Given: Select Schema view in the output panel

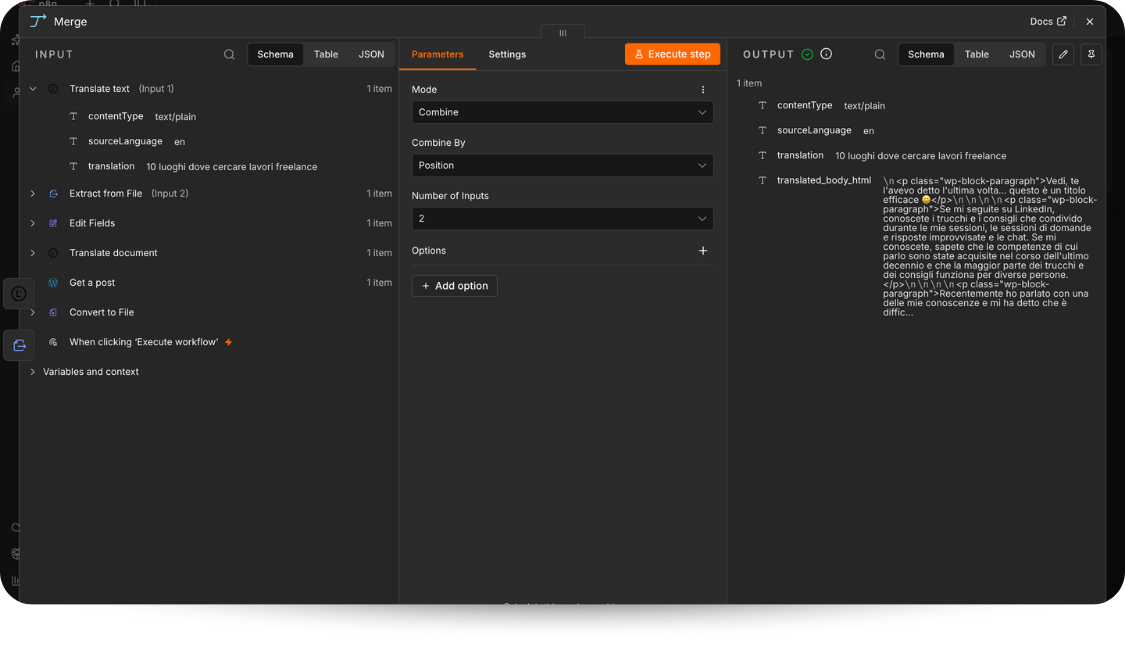Looking at the screenshot, I should coord(926,55).
